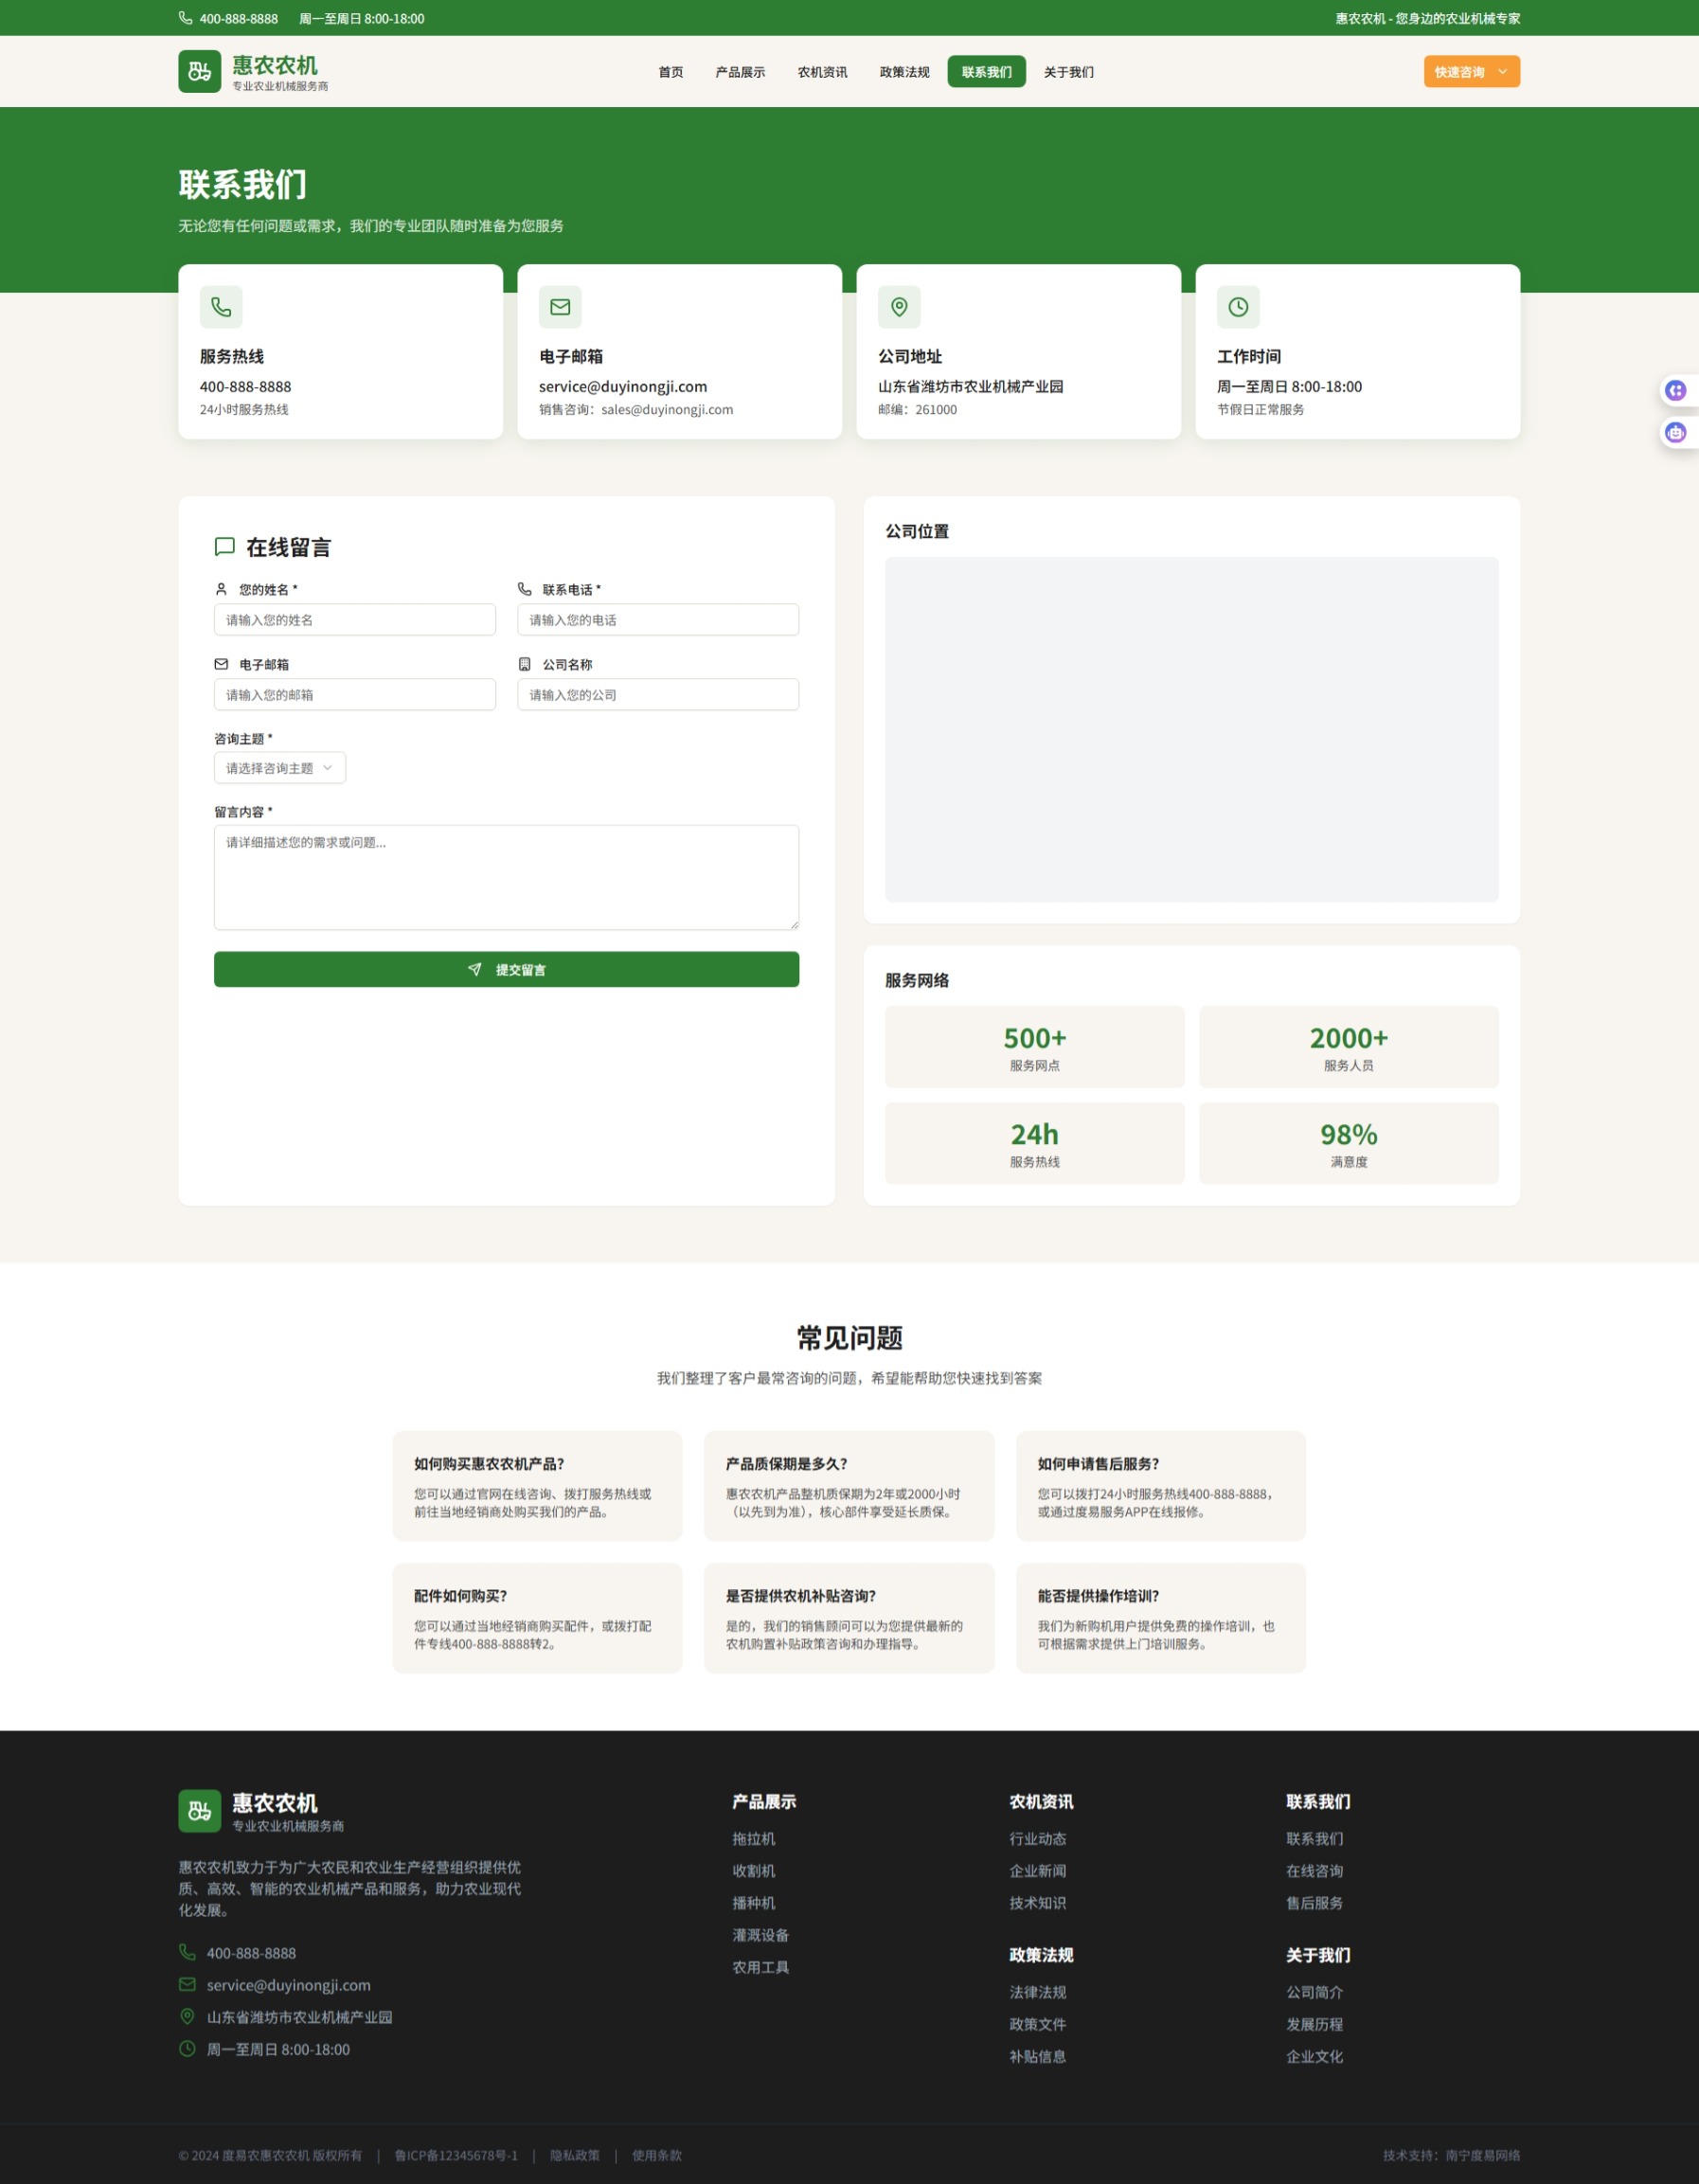Click the phone icon on 服务热线 card
The image size is (1699, 2184).
click(221, 307)
